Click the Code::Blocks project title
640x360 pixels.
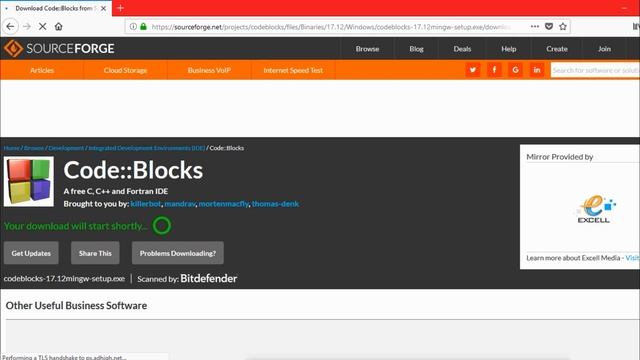(133, 170)
